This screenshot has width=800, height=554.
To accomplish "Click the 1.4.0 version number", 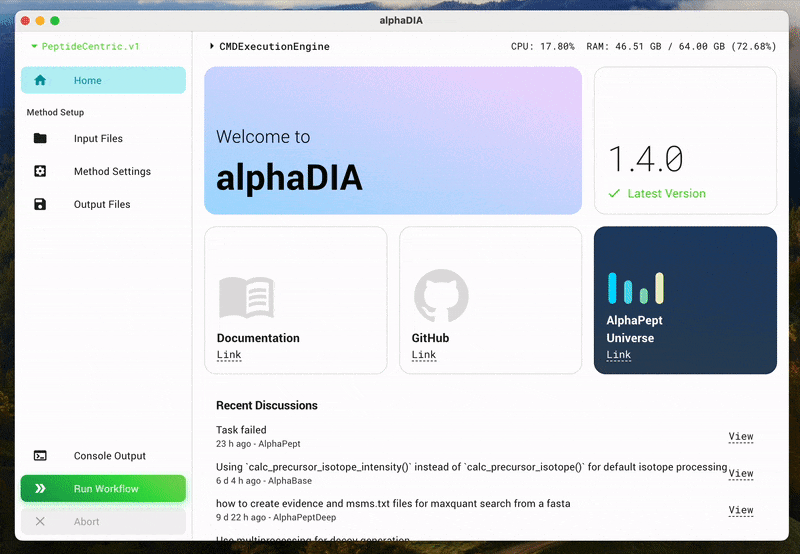I will point(646,159).
